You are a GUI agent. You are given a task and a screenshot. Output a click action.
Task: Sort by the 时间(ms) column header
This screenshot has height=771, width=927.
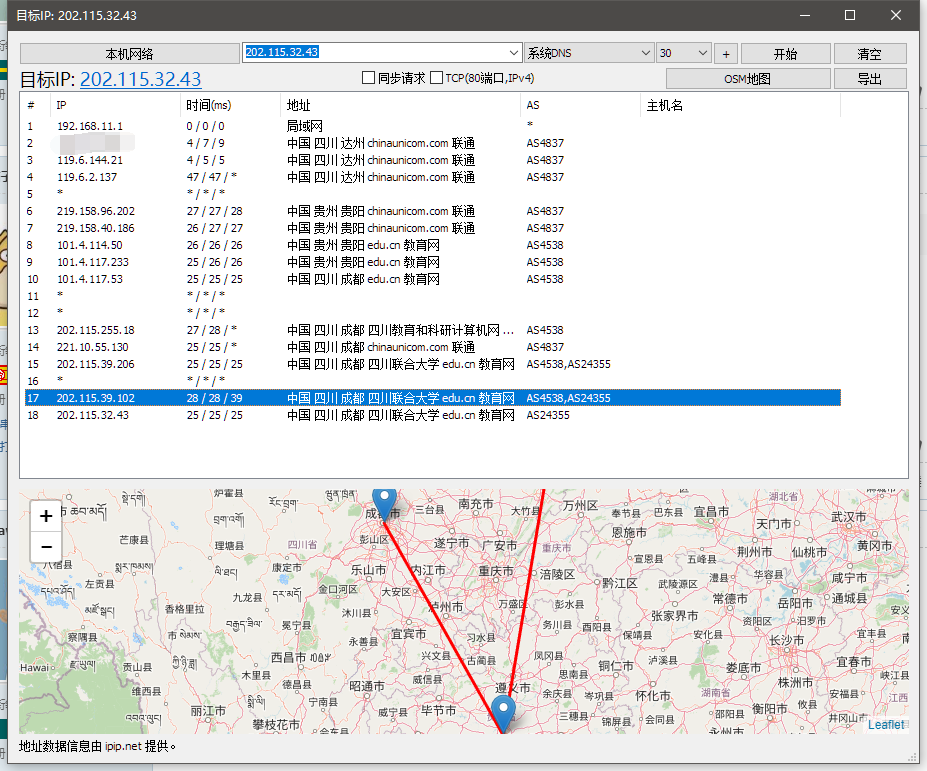(x=230, y=105)
